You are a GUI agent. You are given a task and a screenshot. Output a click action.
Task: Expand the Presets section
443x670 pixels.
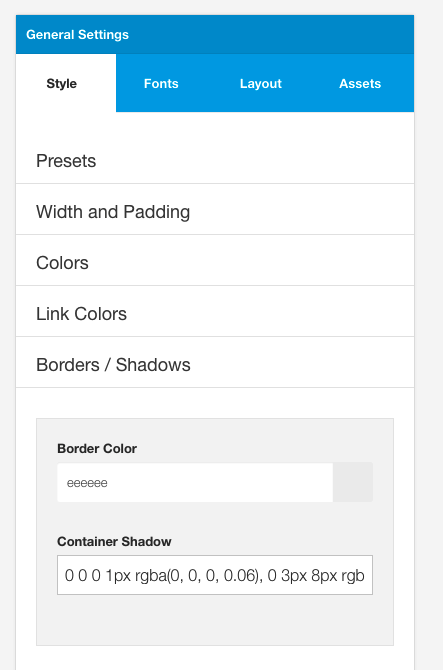(x=215, y=161)
